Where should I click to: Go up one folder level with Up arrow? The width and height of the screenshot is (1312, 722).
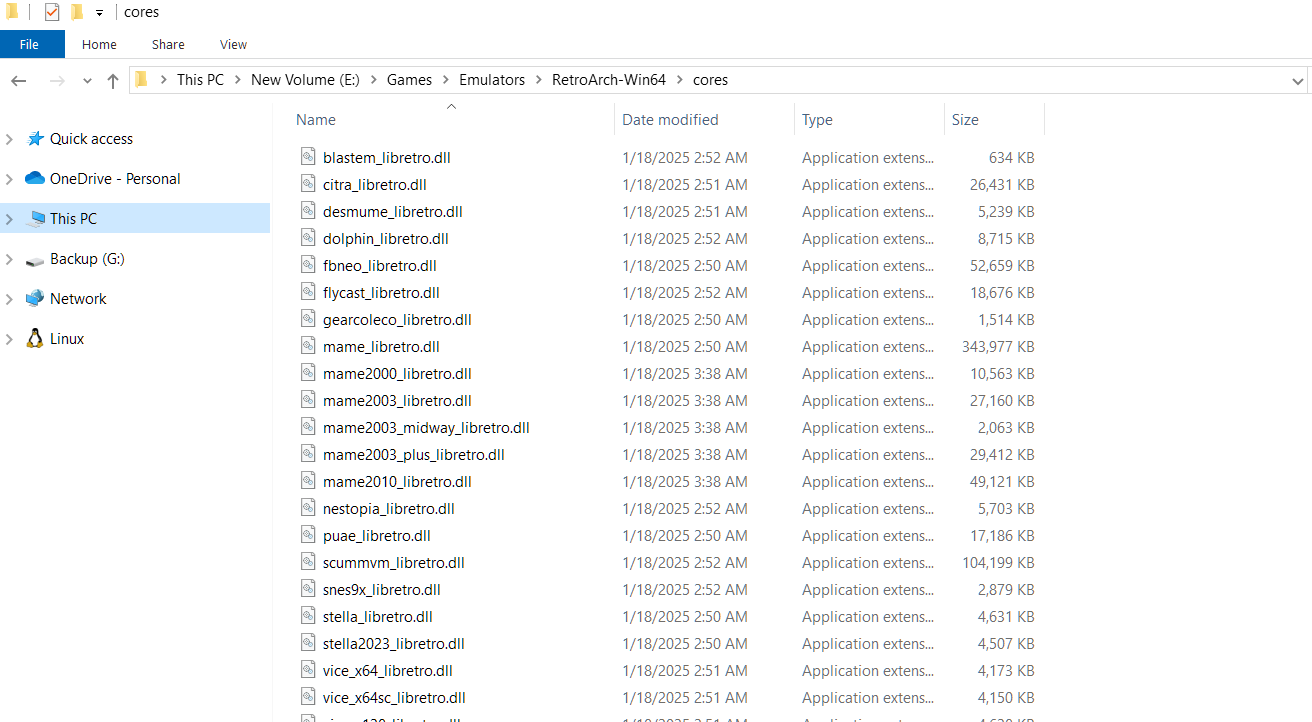[x=112, y=80]
